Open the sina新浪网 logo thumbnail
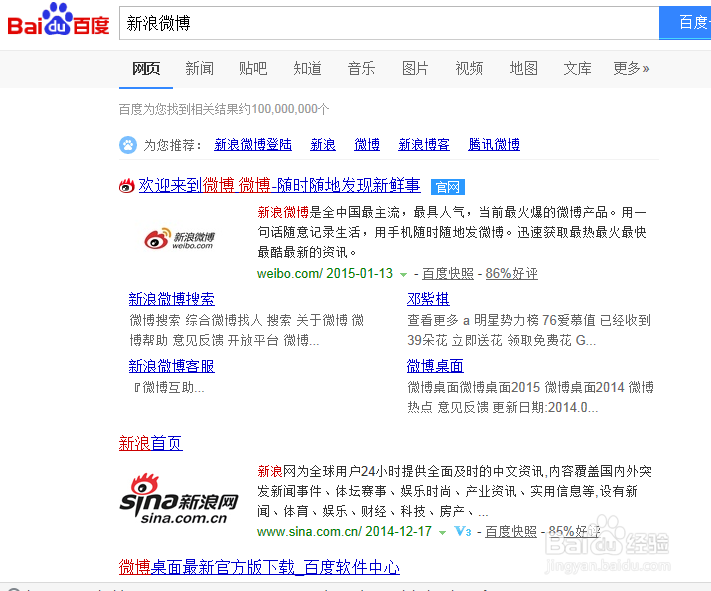The height and width of the screenshot is (591, 711). (179, 498)
